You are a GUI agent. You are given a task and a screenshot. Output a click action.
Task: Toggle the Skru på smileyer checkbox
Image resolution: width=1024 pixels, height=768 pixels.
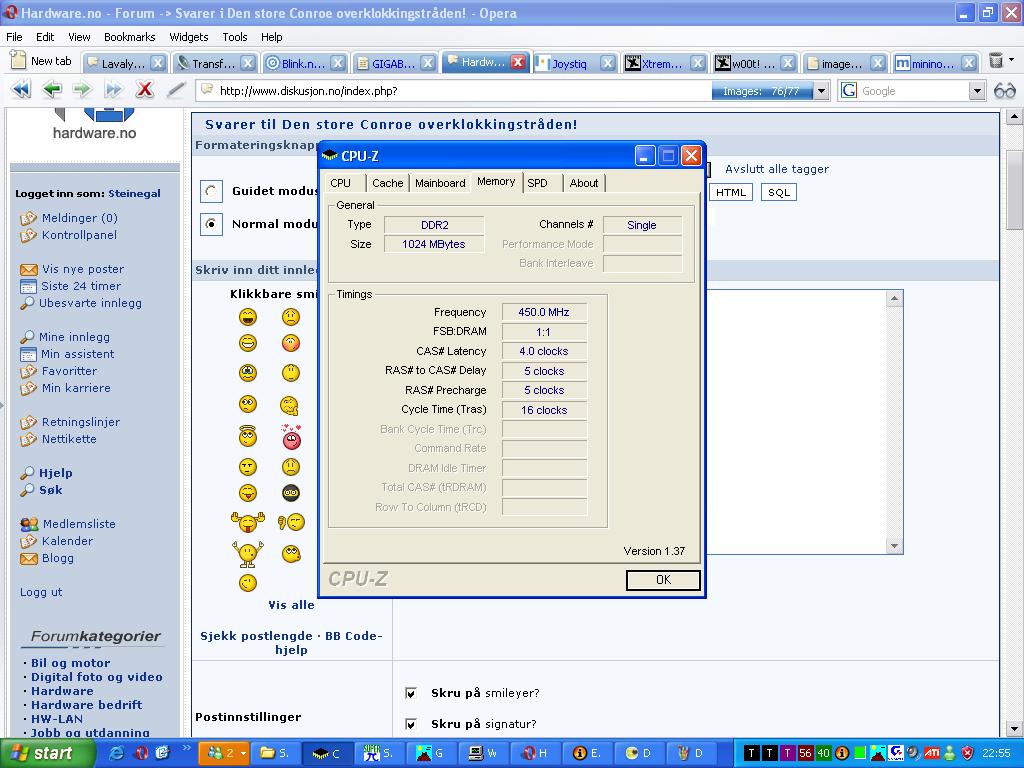point(410,693)
